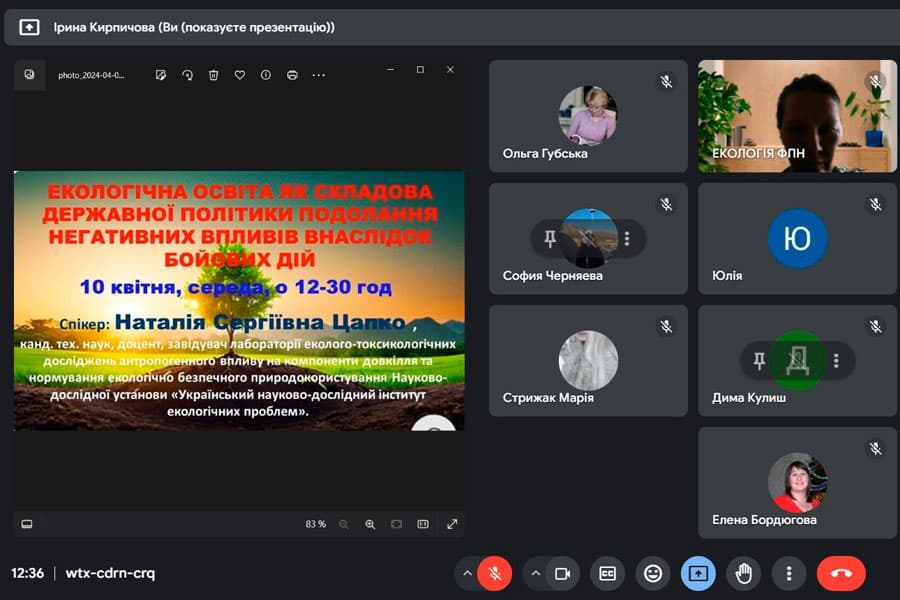This screenshot has width=900, height=600.
Task: Open the three-dot menu in photo viewer toolbar
Action: [x=319, y=75]
